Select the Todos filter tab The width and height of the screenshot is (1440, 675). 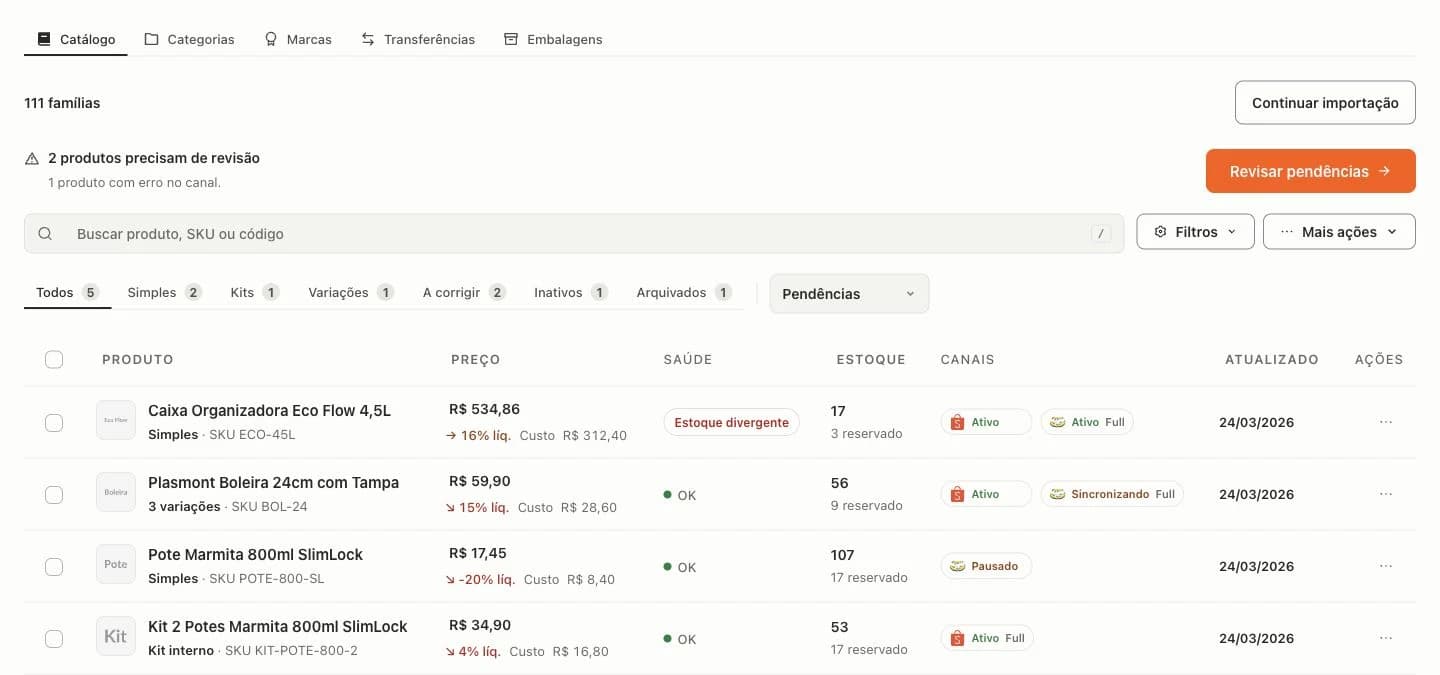pyautogui.click(x=67, y=292)
